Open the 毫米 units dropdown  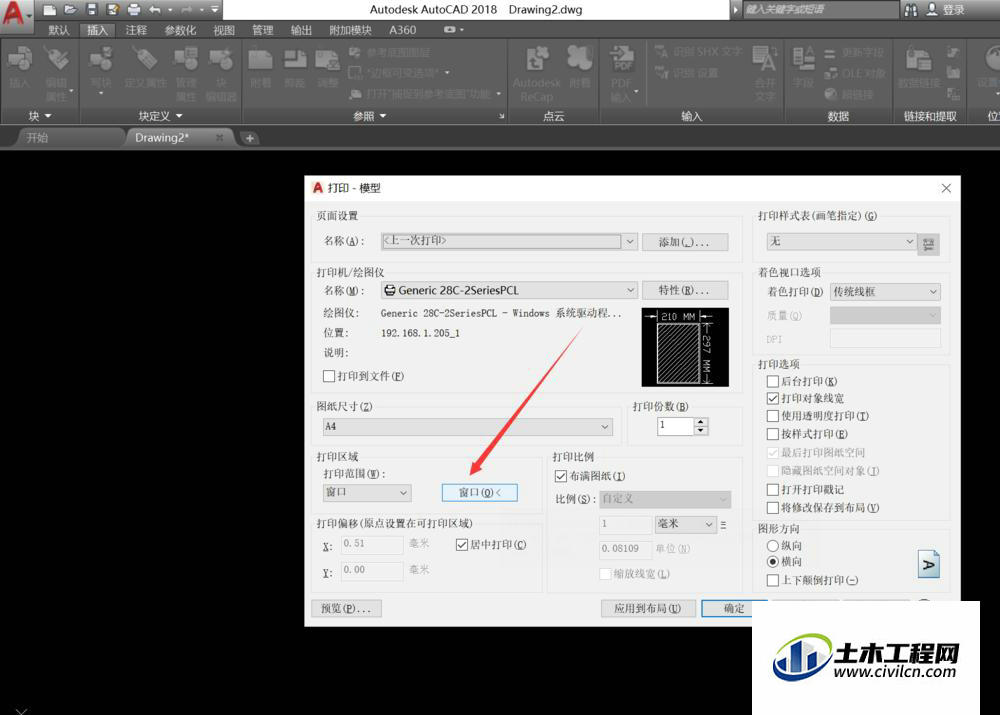pos(685,524)
